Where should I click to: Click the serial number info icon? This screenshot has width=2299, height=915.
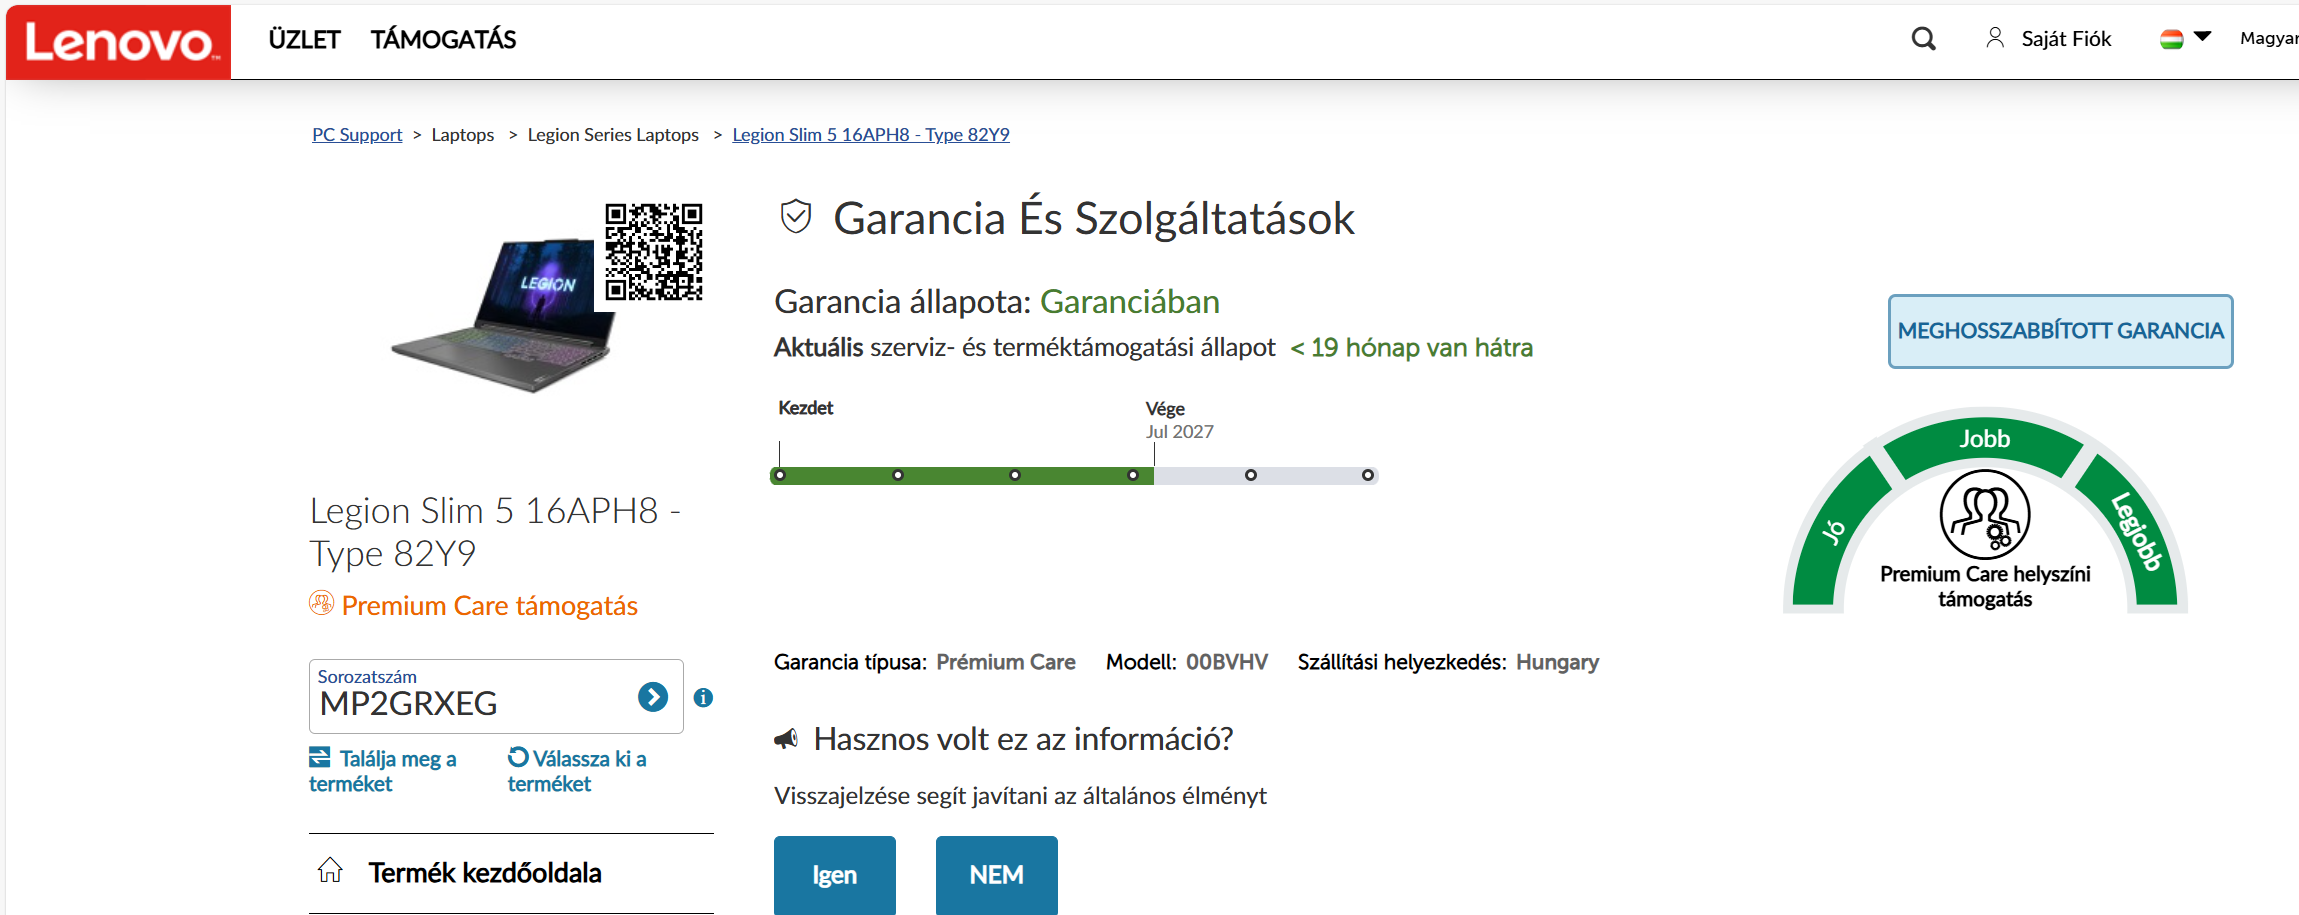coord(703,697)
